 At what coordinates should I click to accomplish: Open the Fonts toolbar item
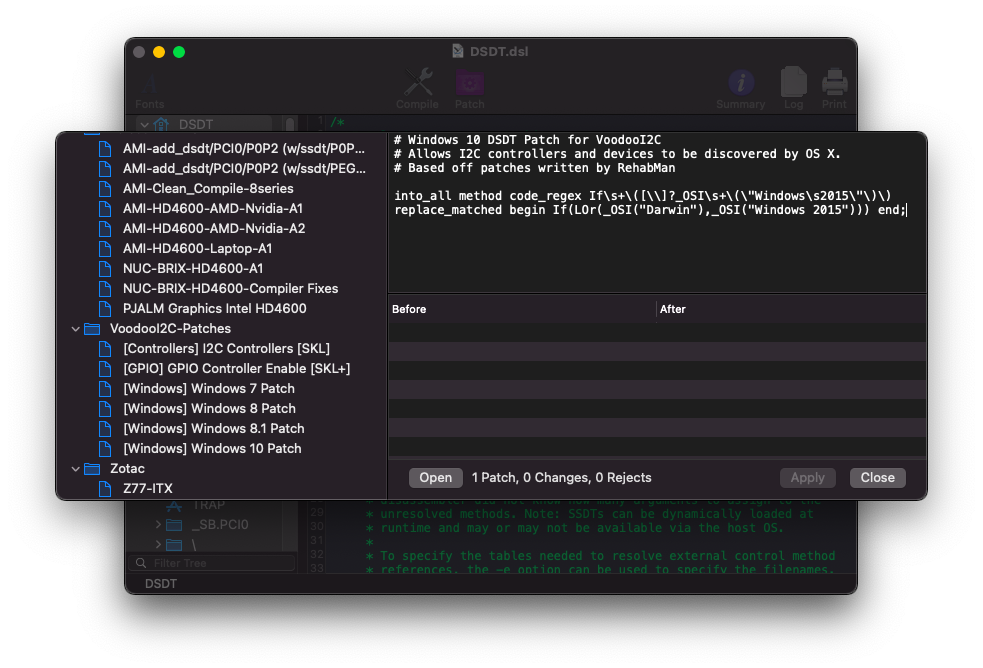coord(150,88)
